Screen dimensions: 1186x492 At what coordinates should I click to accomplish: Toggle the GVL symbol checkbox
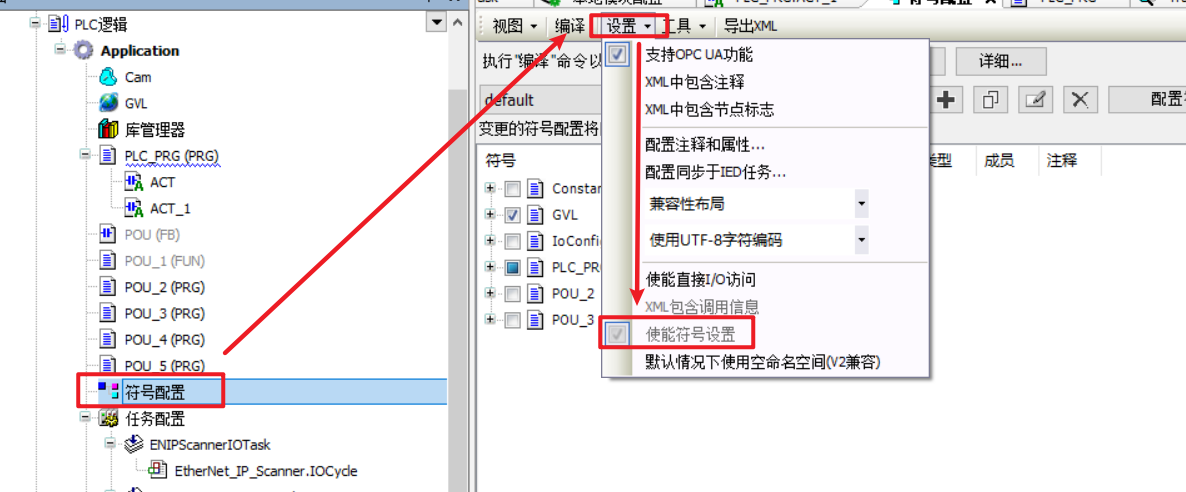pos(512,215)
